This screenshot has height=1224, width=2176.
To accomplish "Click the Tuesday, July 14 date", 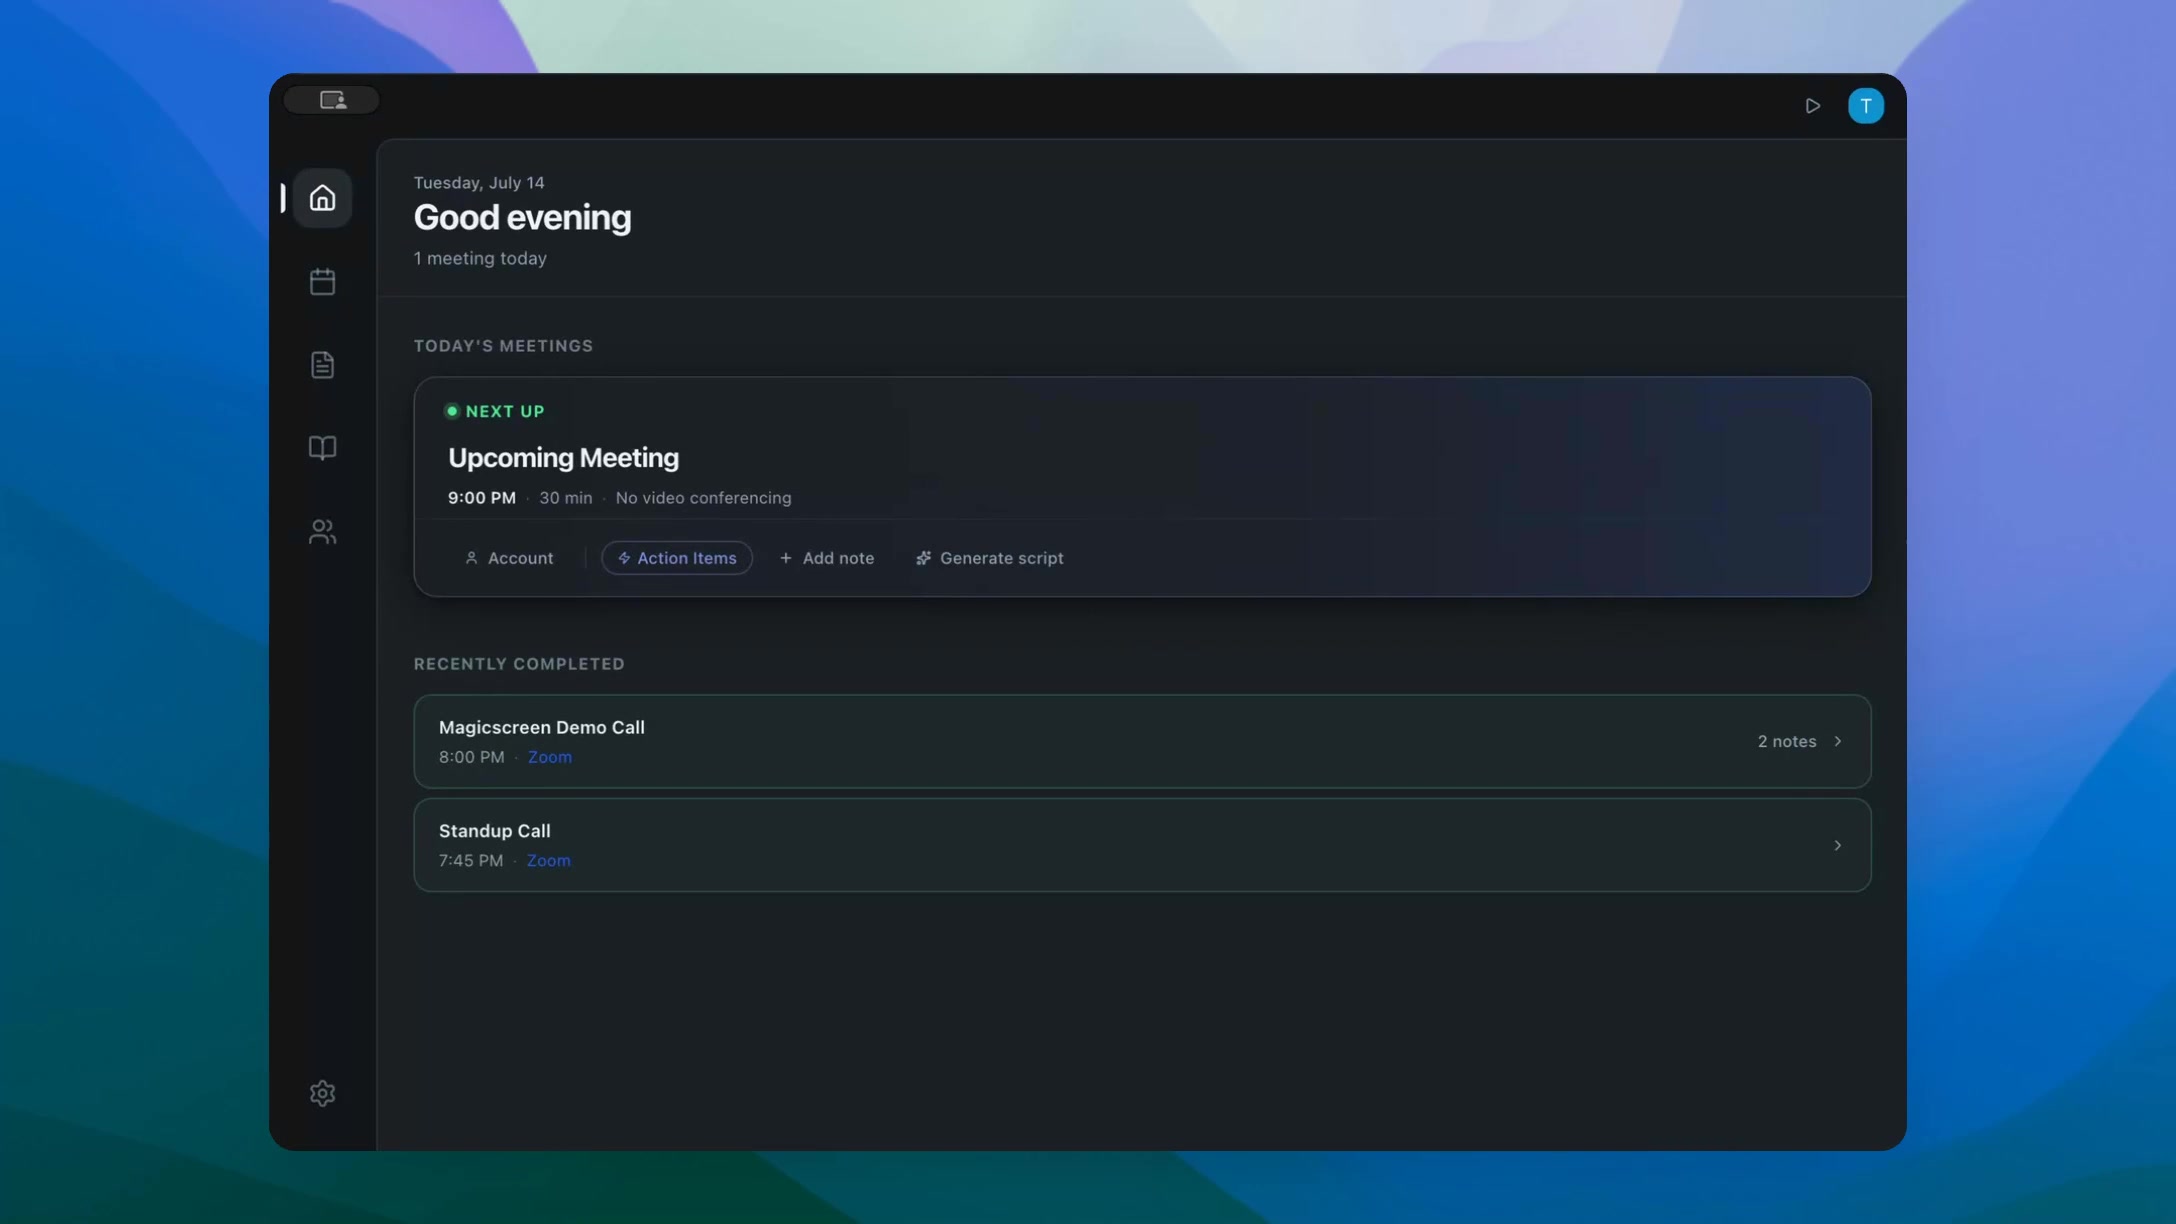I will [479, 183].
